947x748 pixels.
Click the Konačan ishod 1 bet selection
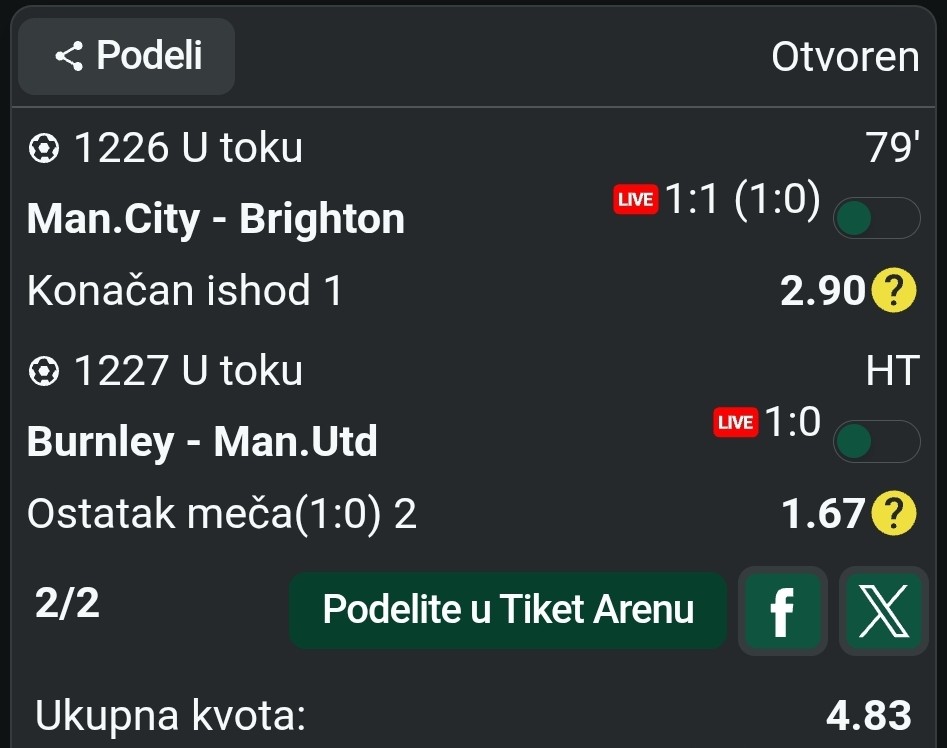(x=185, y=291)
